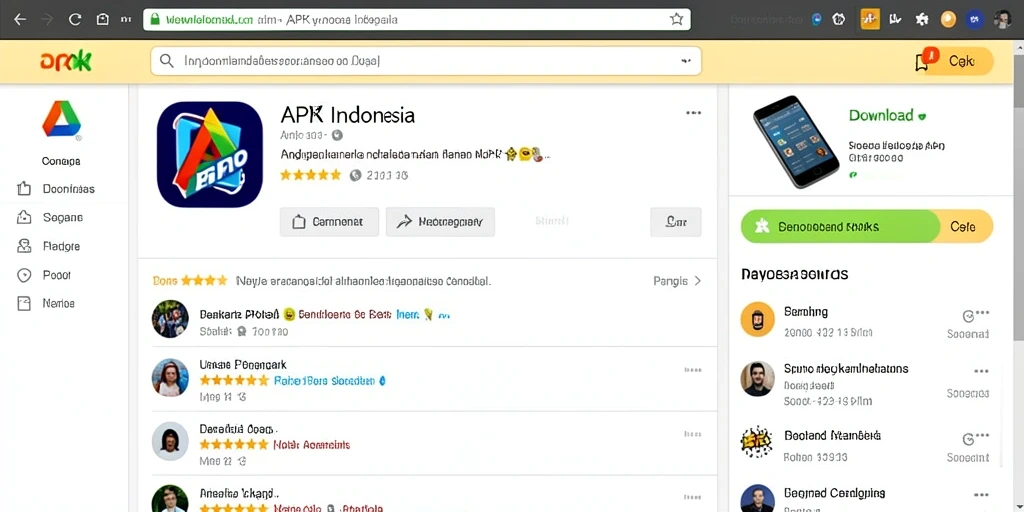Open Fladore in the left sidebar
Screen dimensions: 1024x512
click(x=48, y=246)
